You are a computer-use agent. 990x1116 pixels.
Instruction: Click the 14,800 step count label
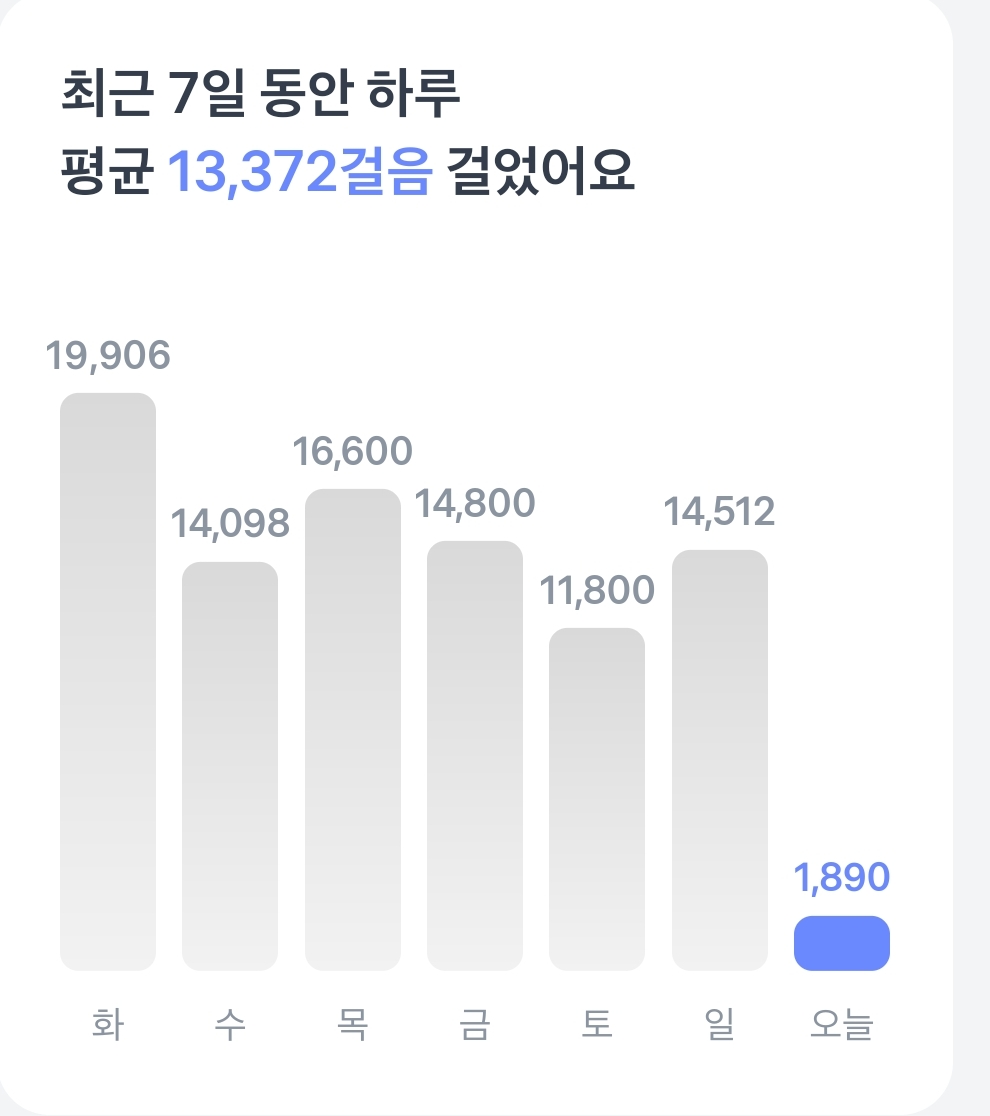475,503
